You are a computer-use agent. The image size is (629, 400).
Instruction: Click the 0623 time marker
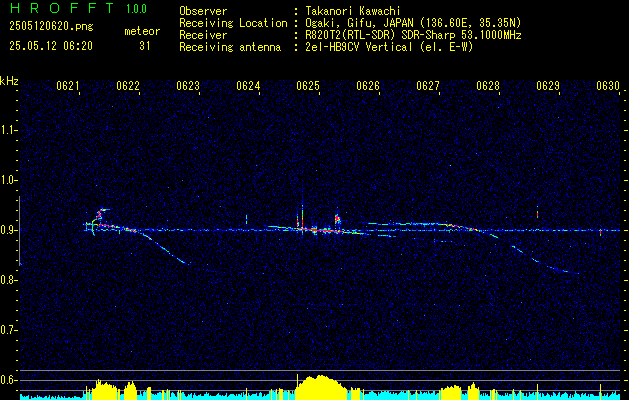coord(188,85)
